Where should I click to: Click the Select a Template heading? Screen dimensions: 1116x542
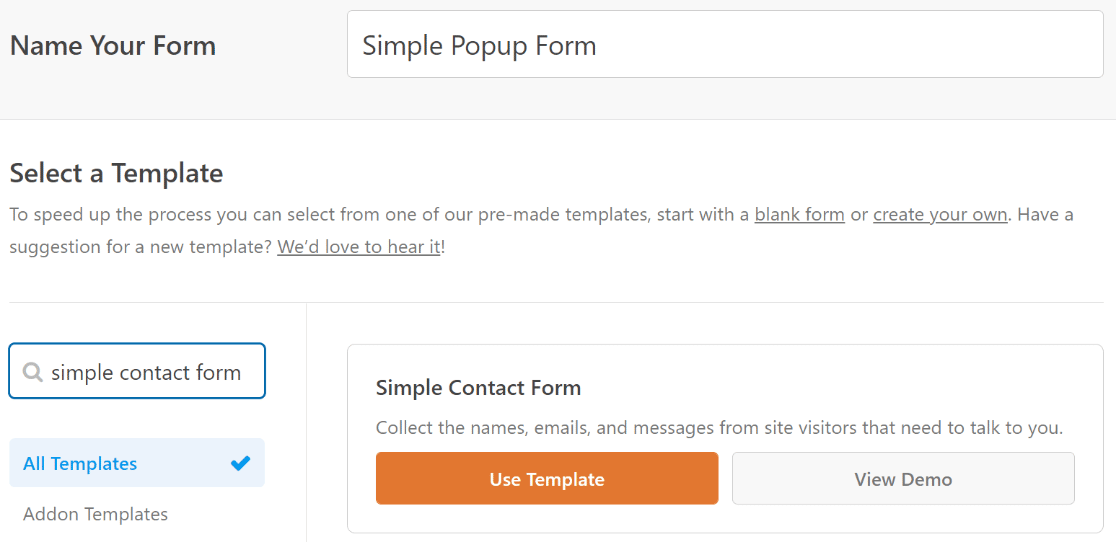tap(116, 173)
